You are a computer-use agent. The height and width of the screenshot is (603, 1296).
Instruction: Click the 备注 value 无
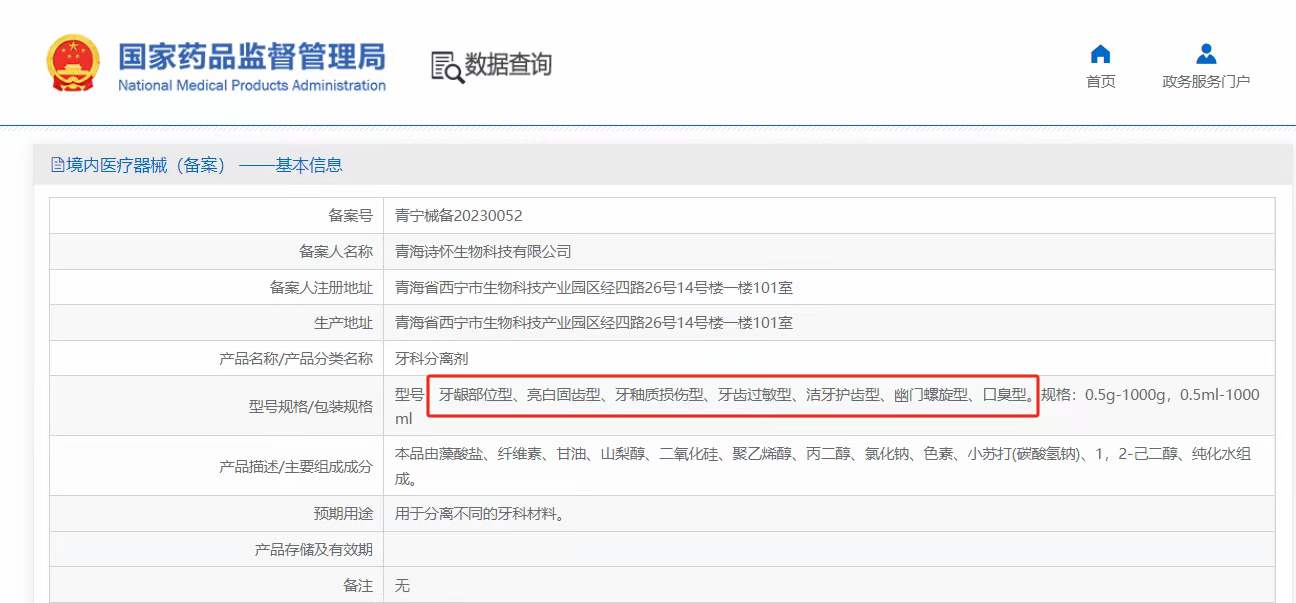[x=402, y=586]
